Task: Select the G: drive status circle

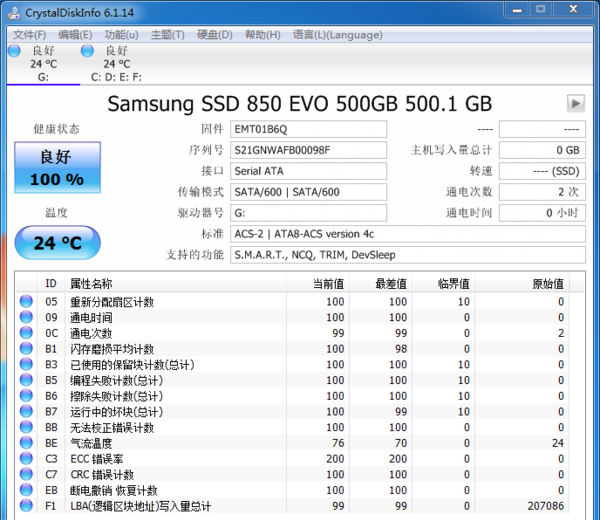Action: pyautogui.click(x=14, y=51)
